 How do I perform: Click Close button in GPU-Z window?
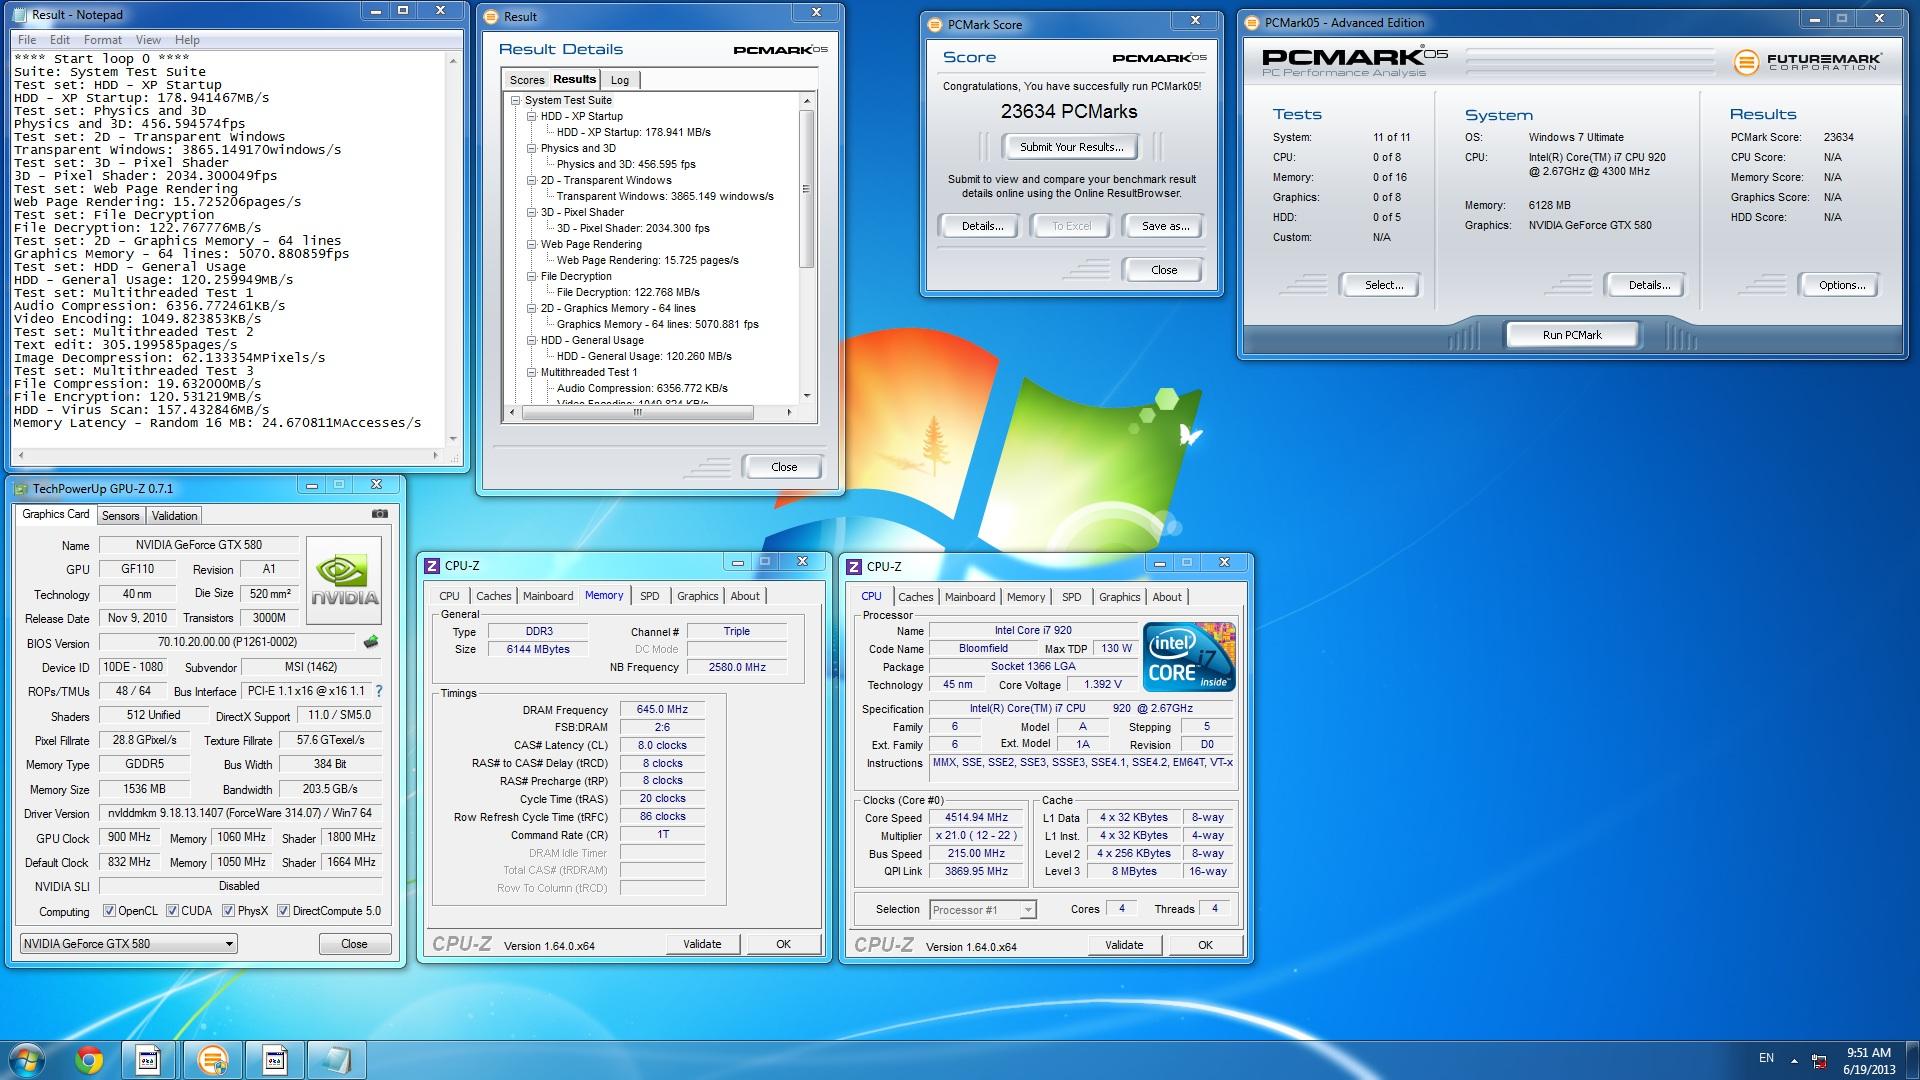[x=354, y=944]
